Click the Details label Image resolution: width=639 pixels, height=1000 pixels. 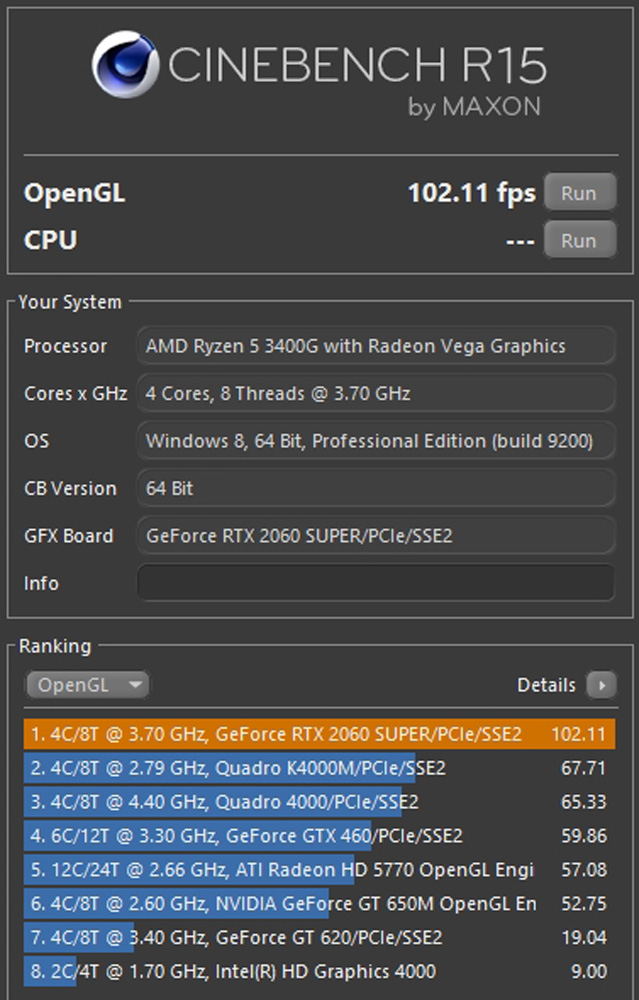coord(546,685)
